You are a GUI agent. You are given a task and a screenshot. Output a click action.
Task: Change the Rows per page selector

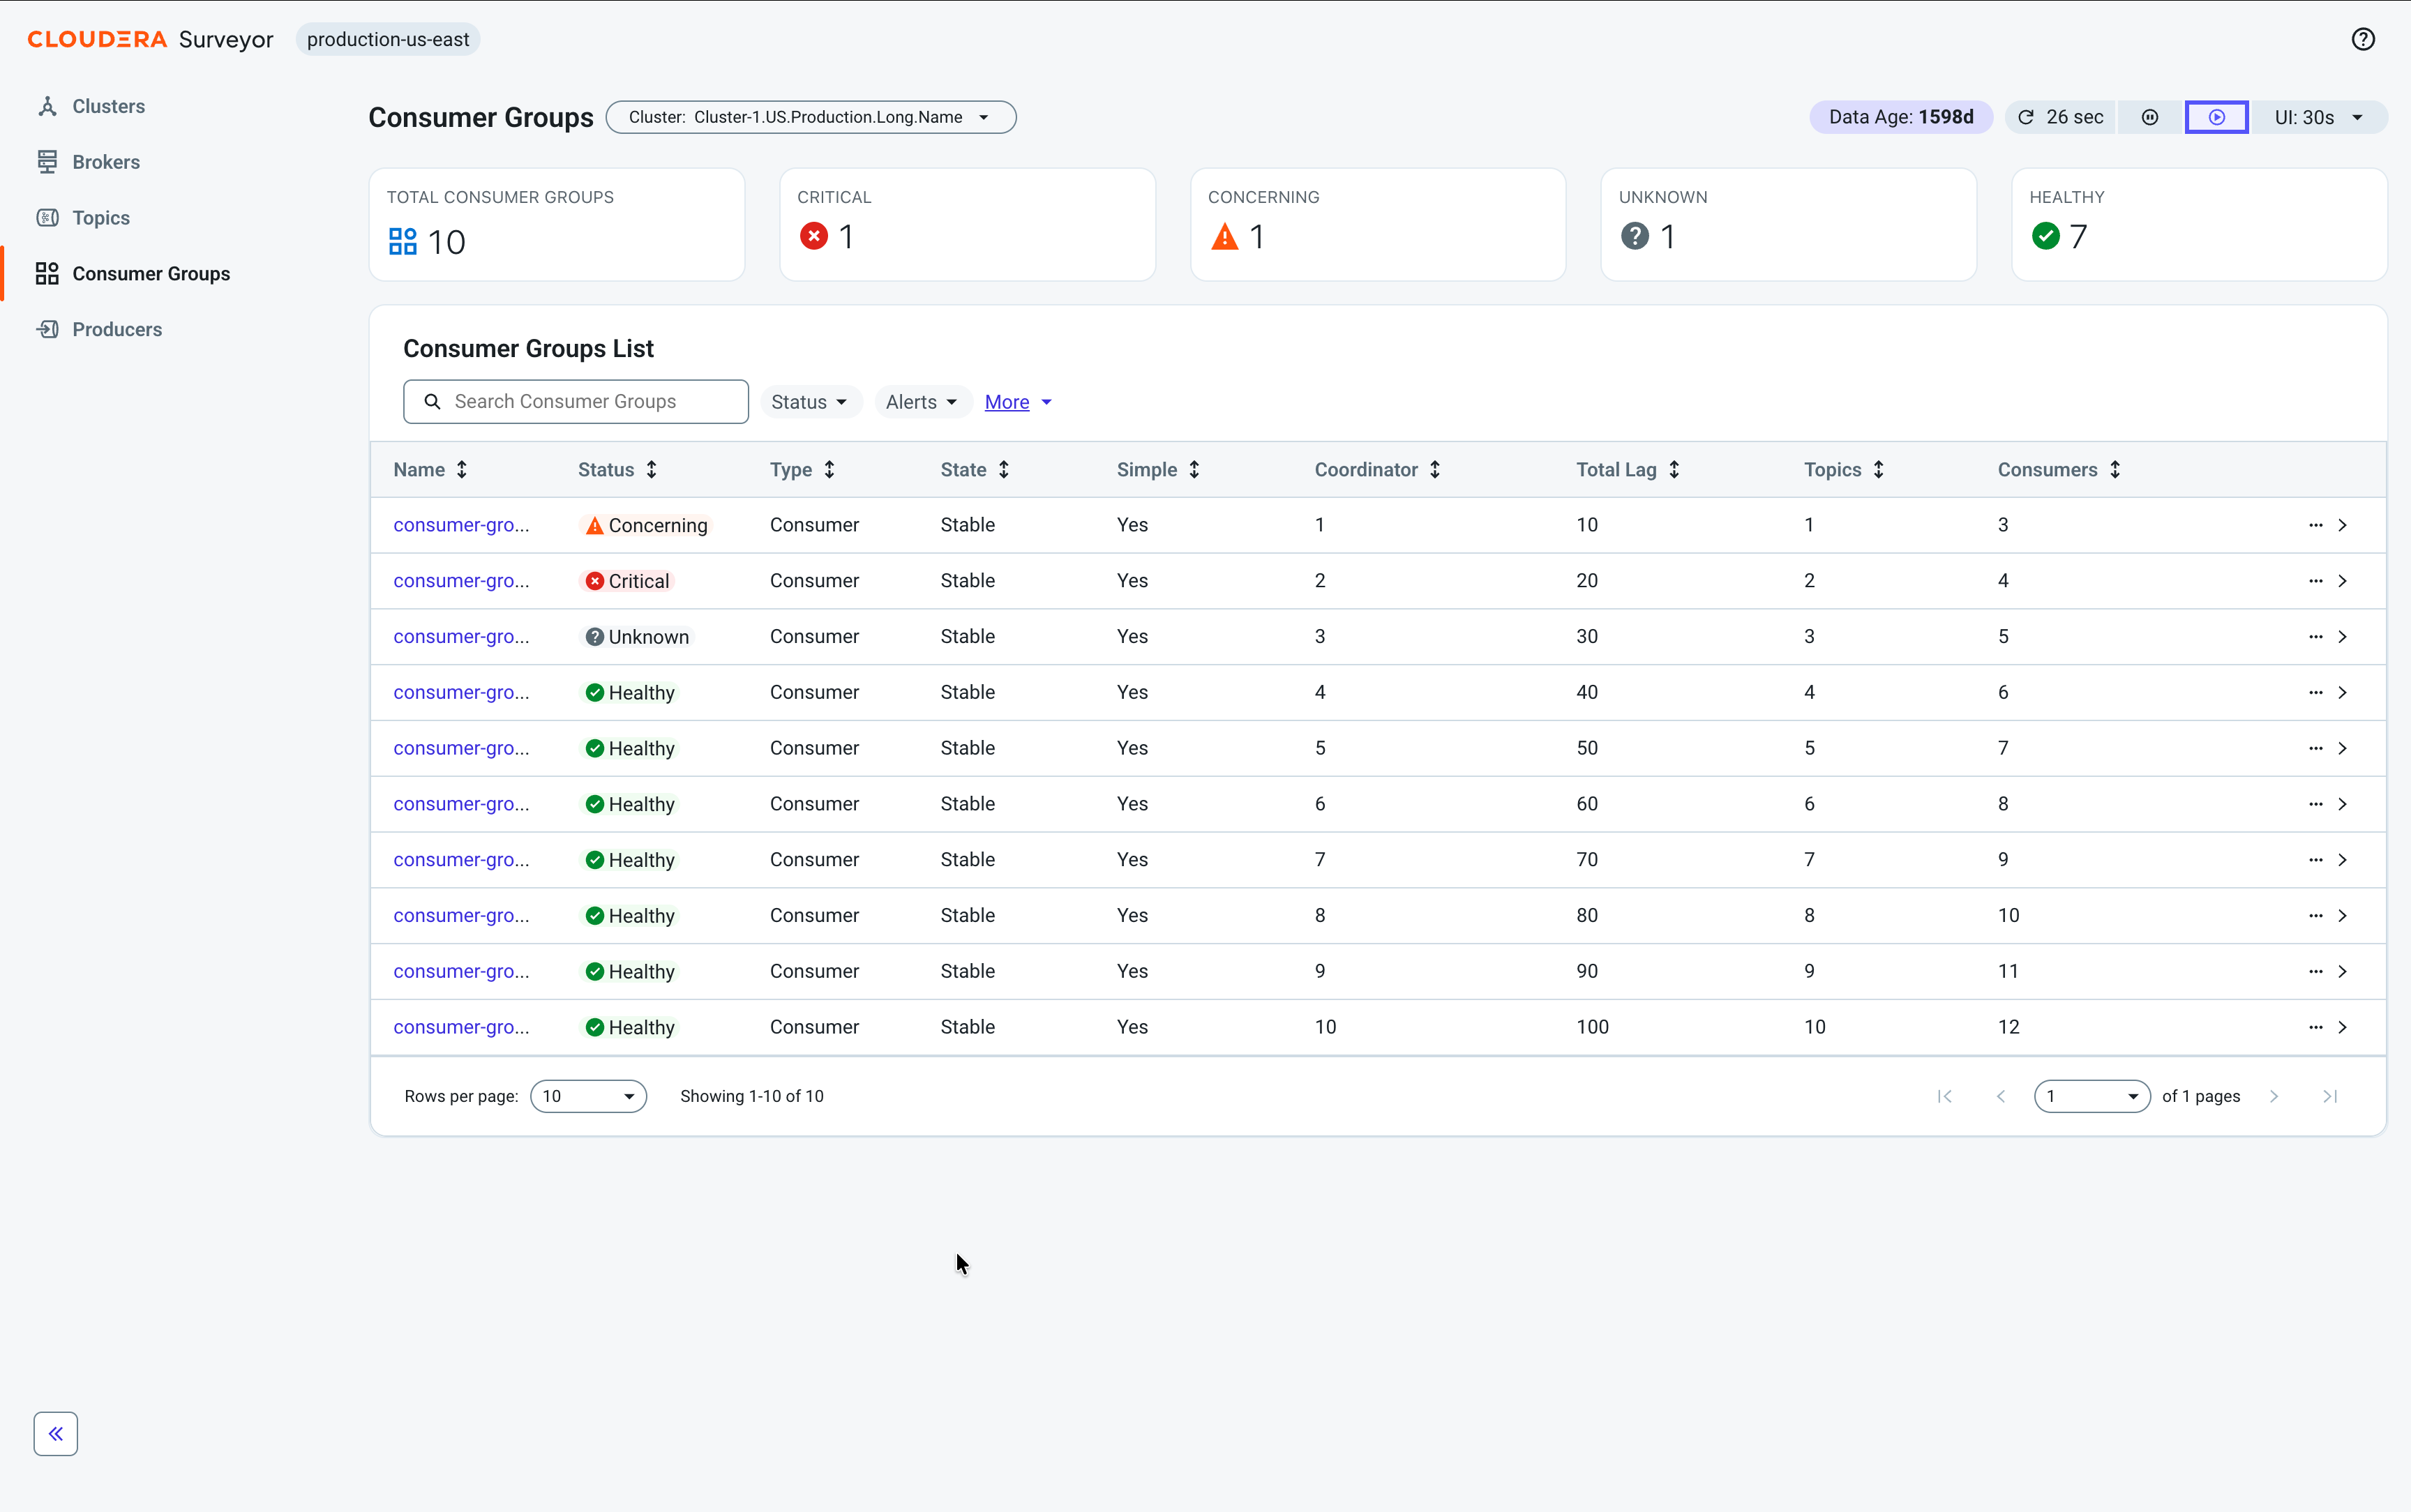tap(588, 1096)
